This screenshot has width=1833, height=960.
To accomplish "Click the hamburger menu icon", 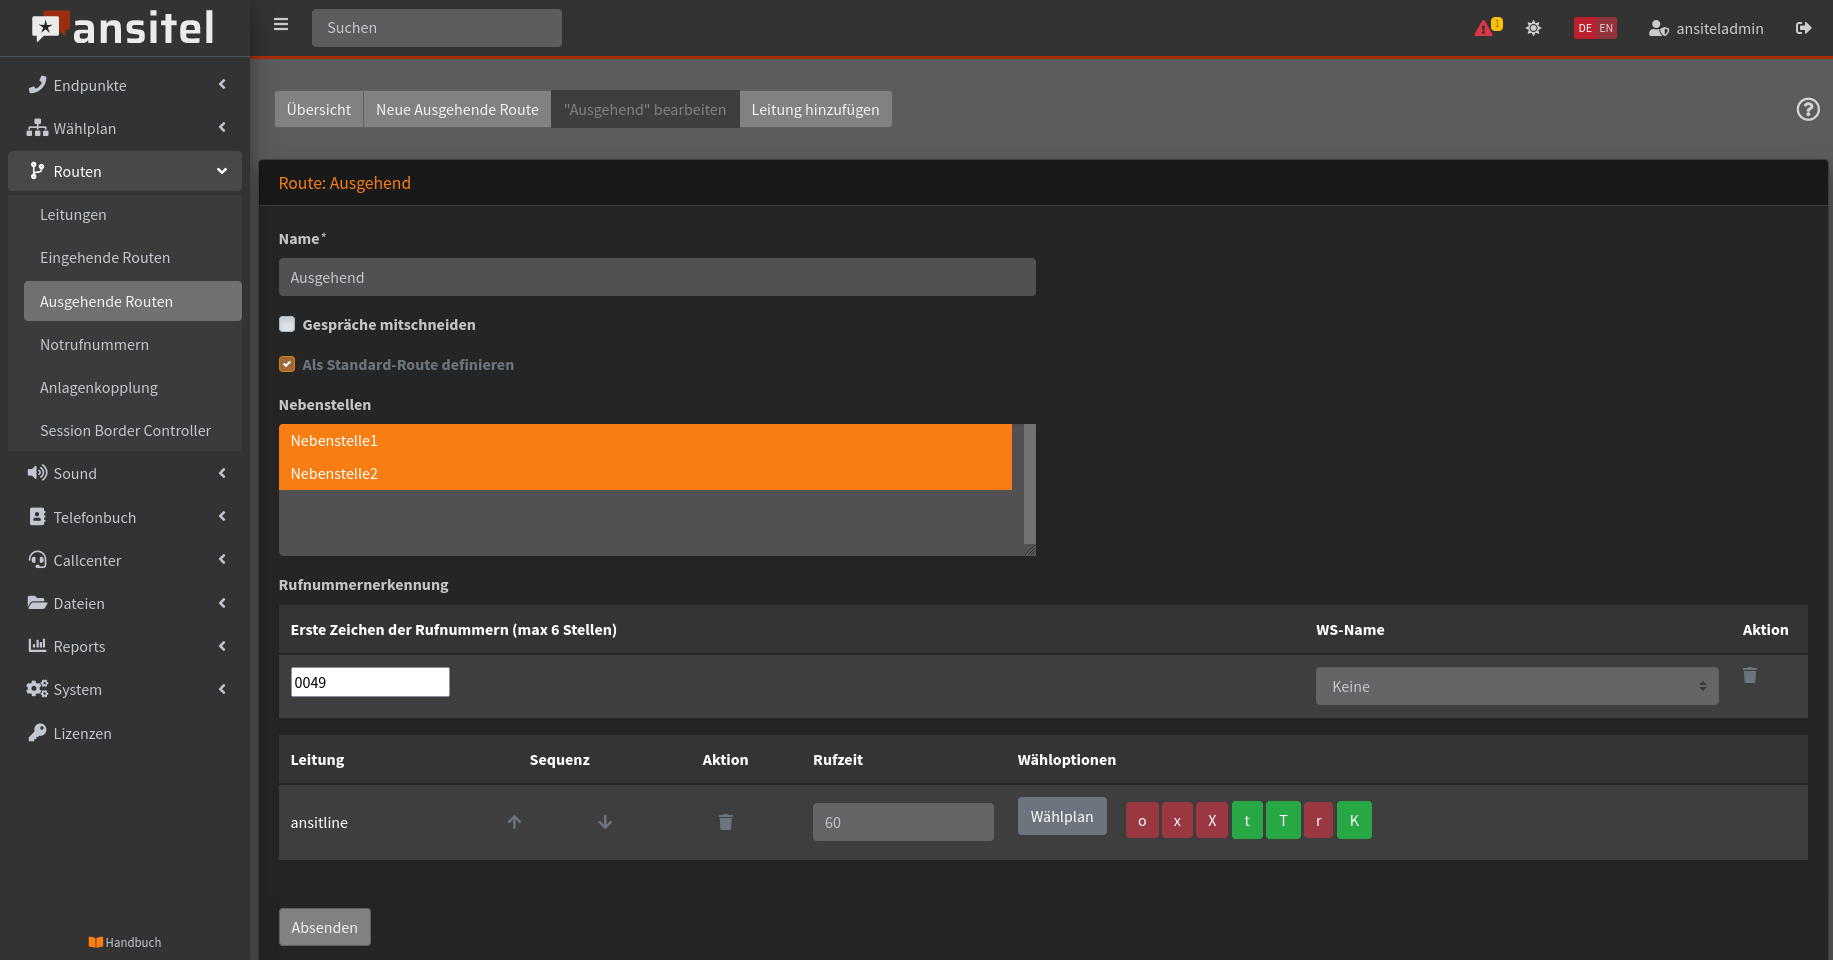I will coord(281,25).
